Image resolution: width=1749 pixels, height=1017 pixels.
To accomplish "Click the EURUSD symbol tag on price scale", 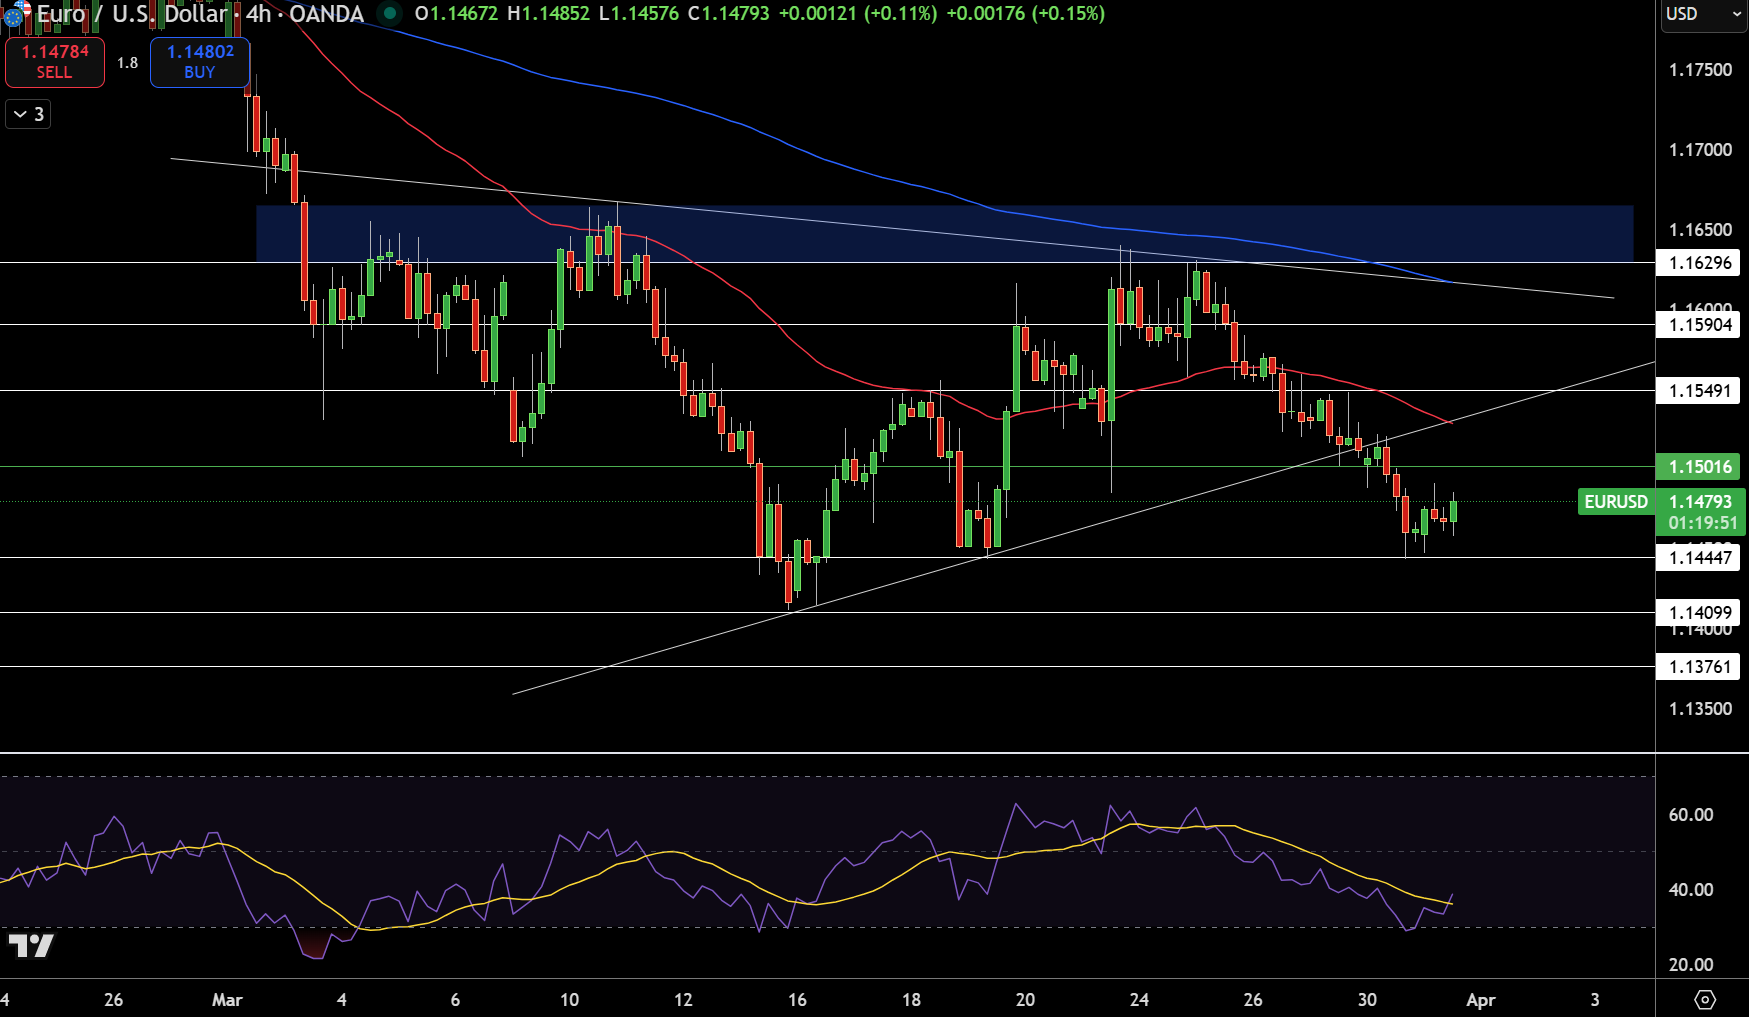I will click(x=1616, y=502).
